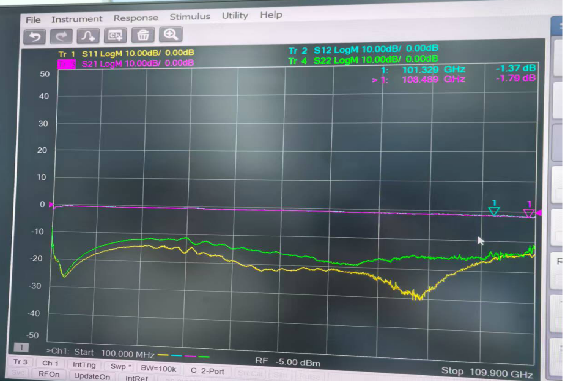Open the Utility menu
This screenshot has width=588, height=382.
pos(235,16)
